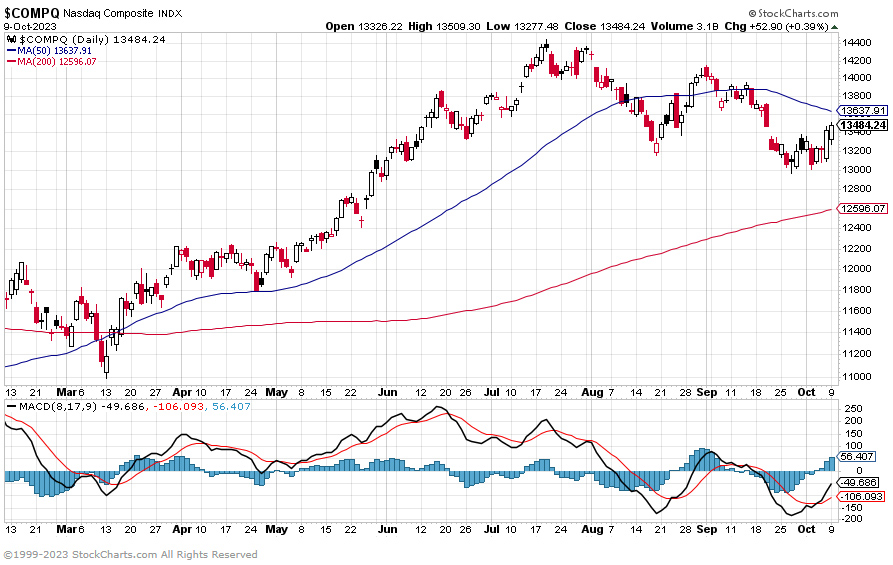Click the $COMPQ ticker symbol title
This screenshot has width=893, height=565.
coord(32,13)
